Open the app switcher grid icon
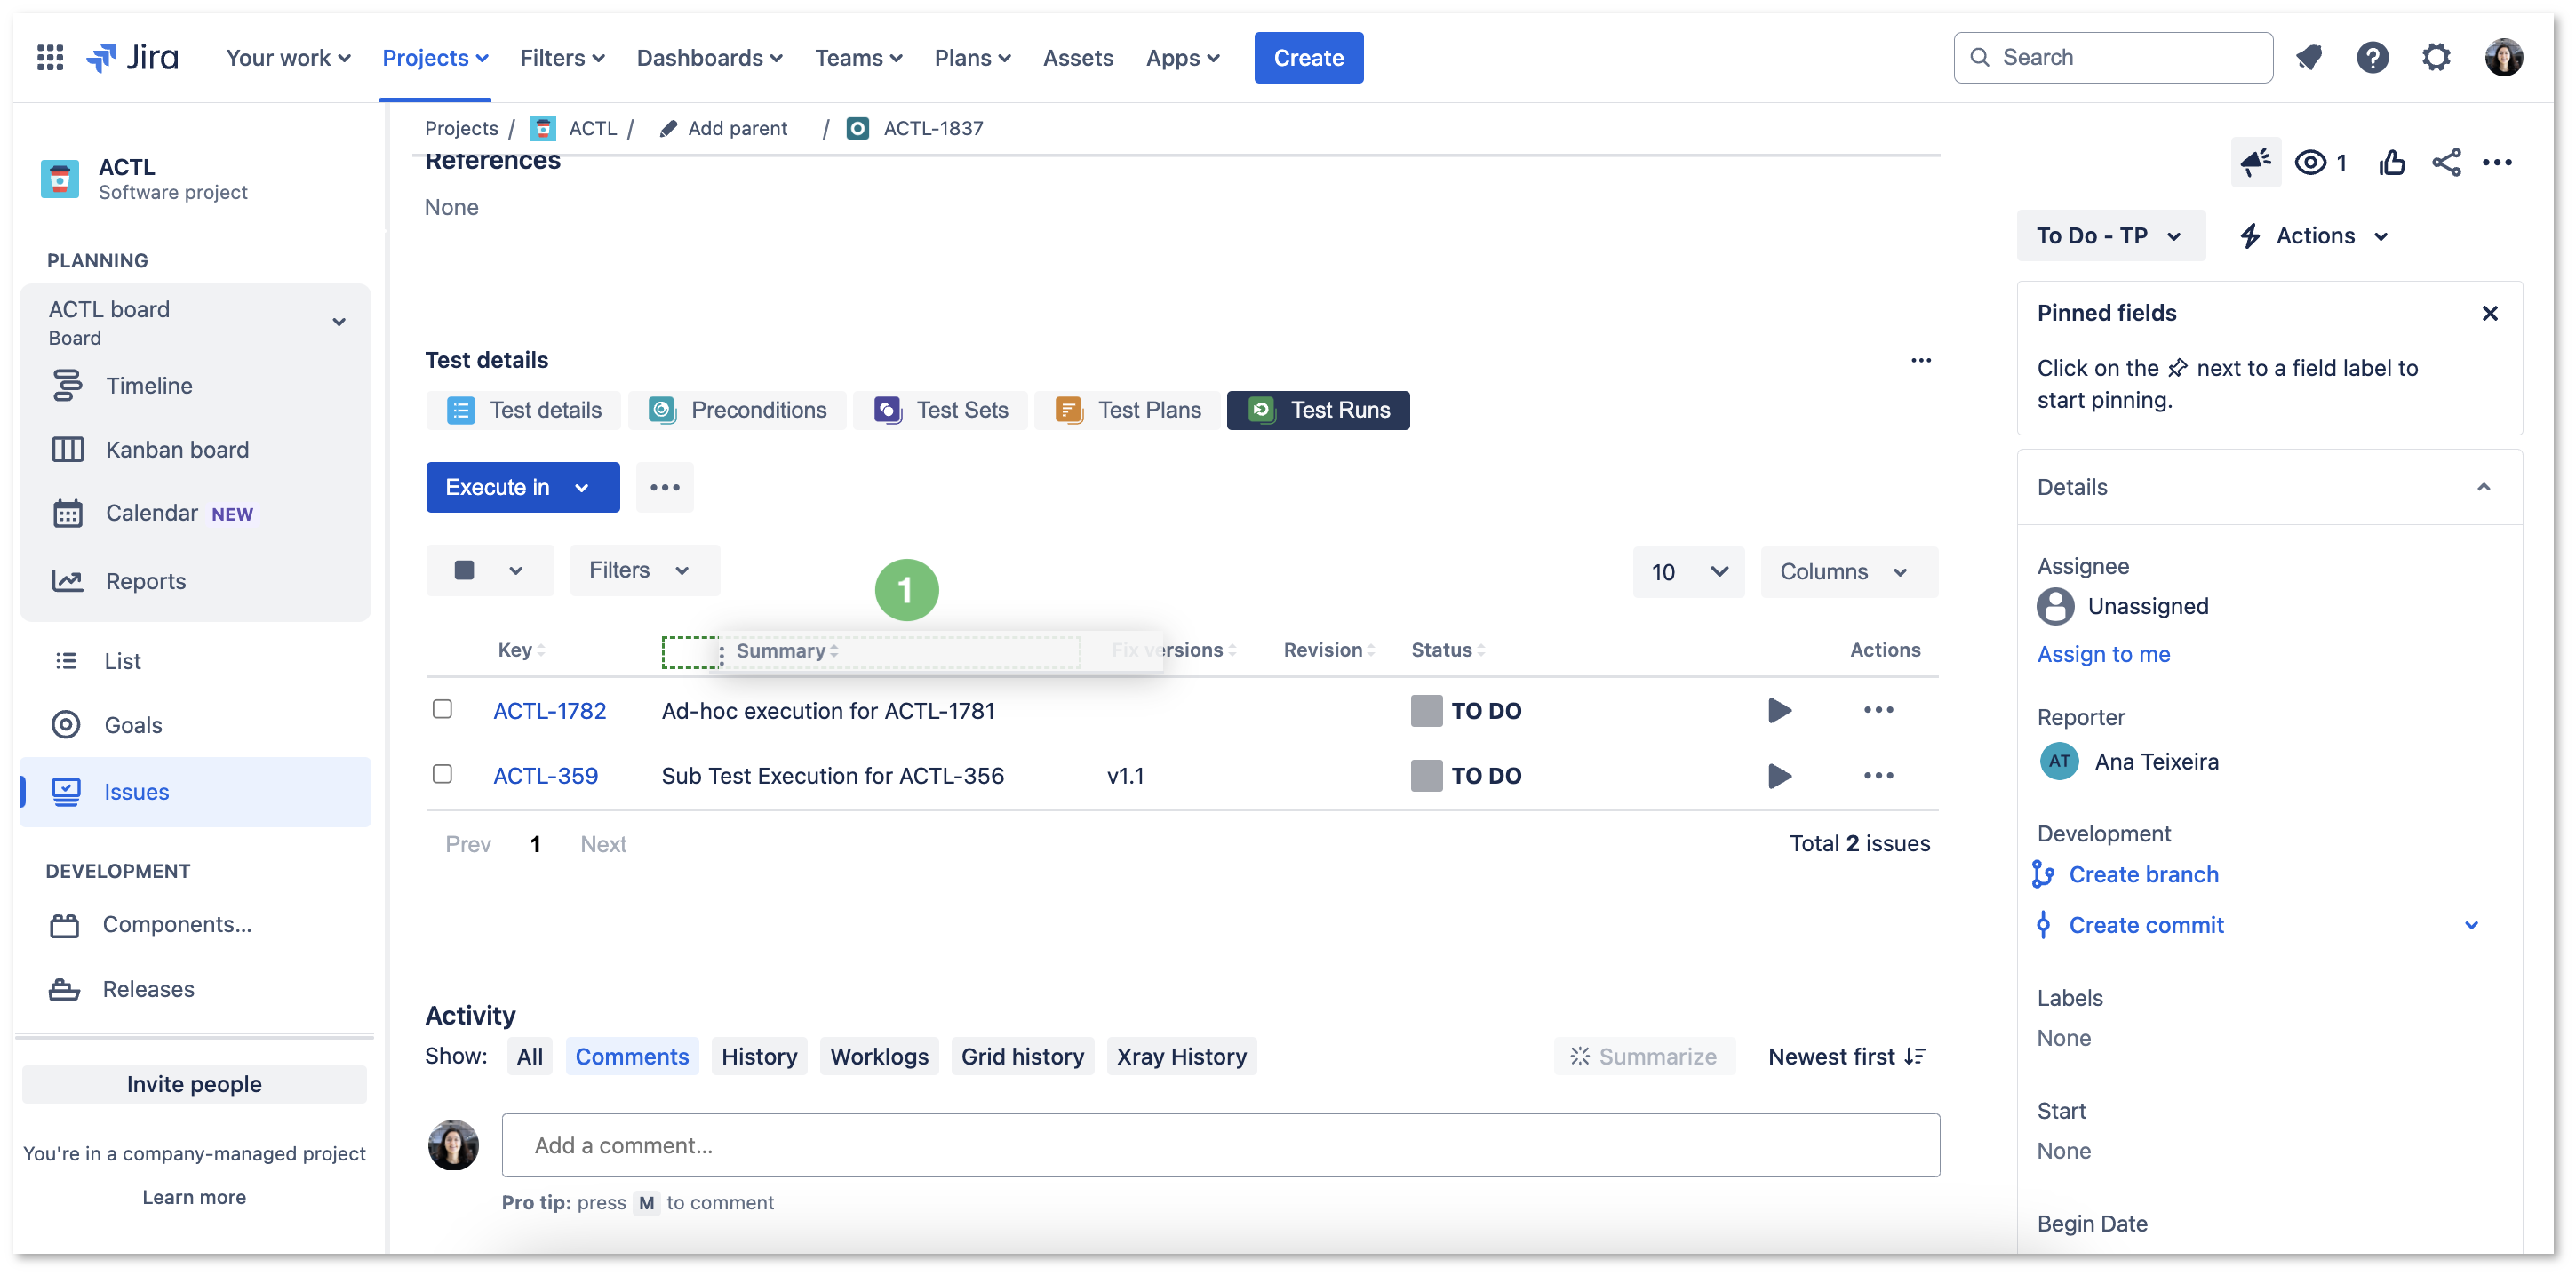This screenshot has width=2576, height=1276. (x=50, y=57)
